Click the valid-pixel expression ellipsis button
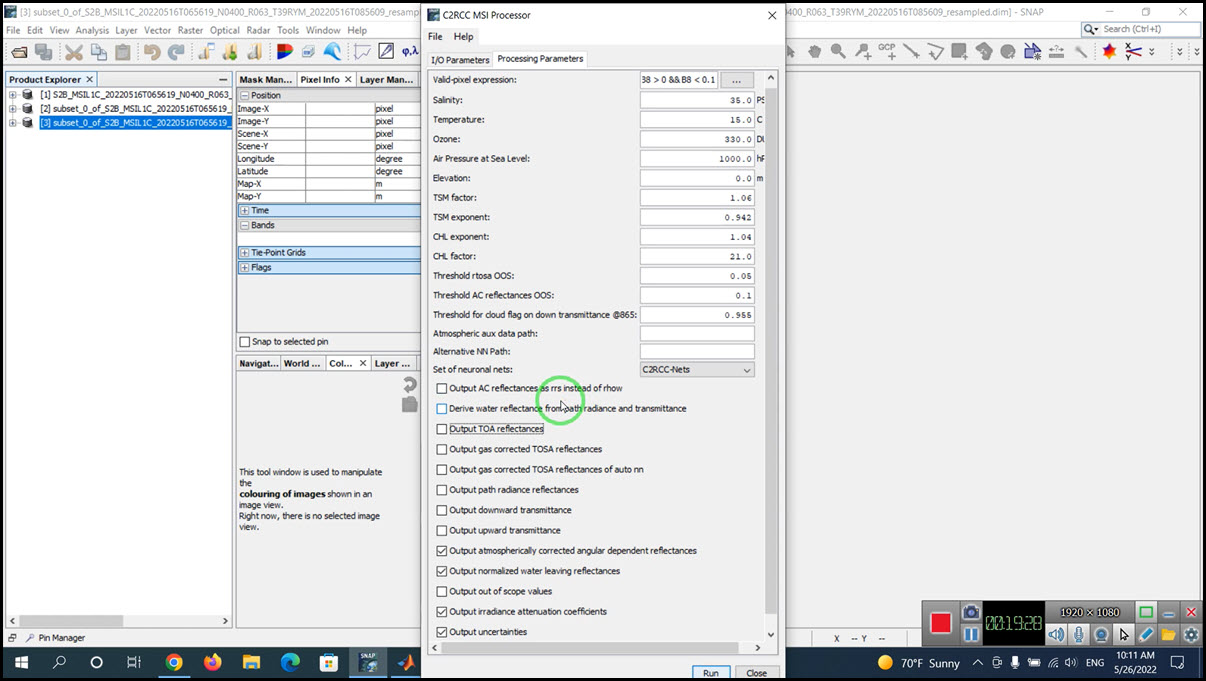The width and height of the screenshot is (1206, 681). 737,80
